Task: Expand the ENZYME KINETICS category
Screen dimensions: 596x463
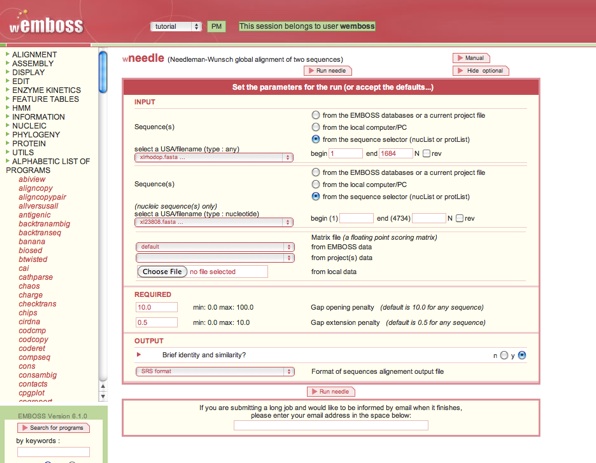Action: [46, 90]
